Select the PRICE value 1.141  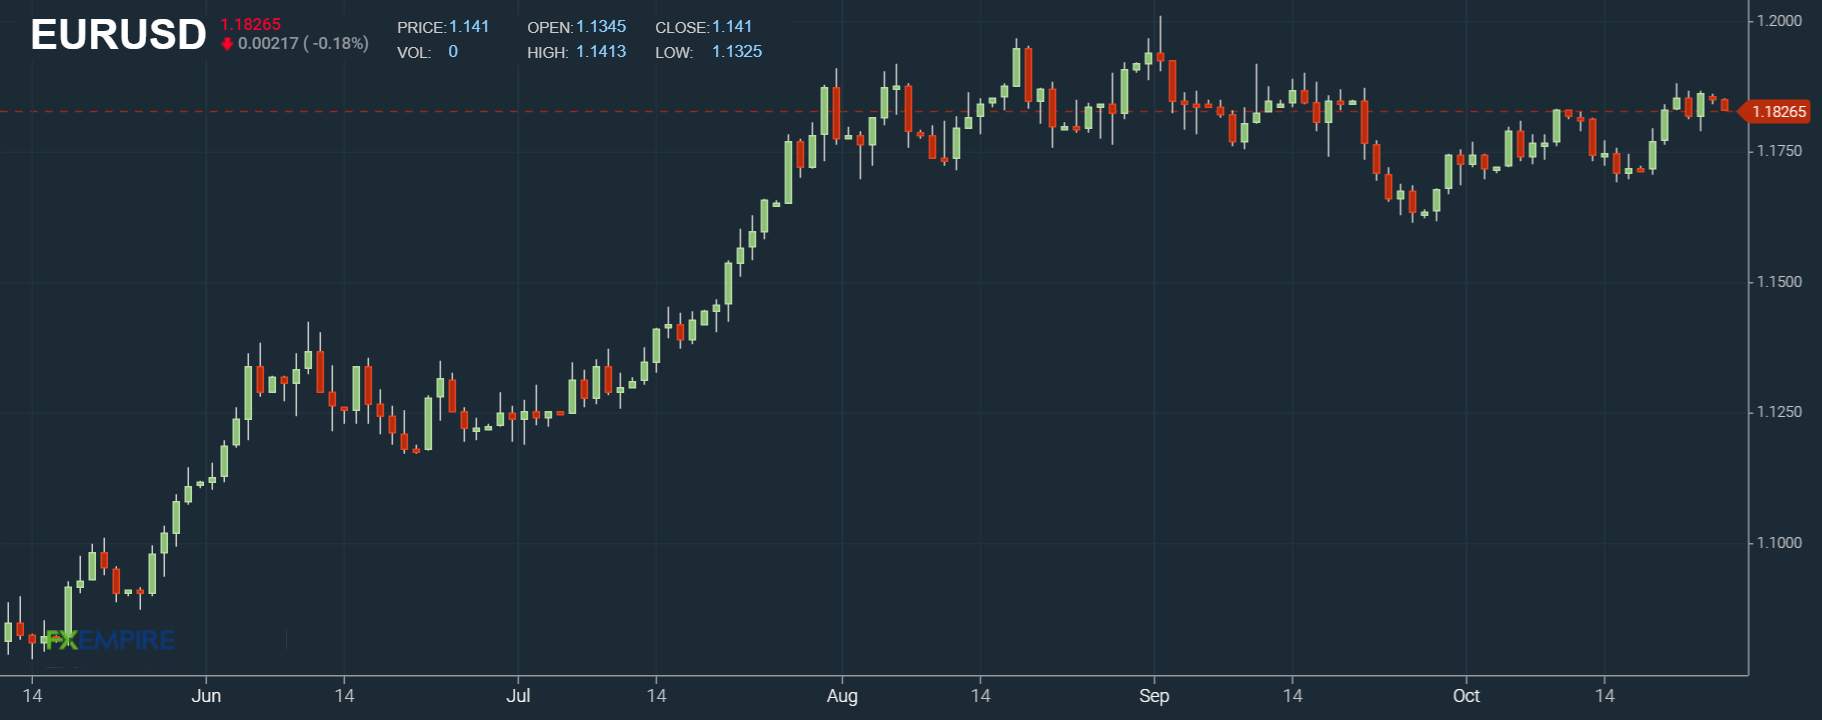469,27
